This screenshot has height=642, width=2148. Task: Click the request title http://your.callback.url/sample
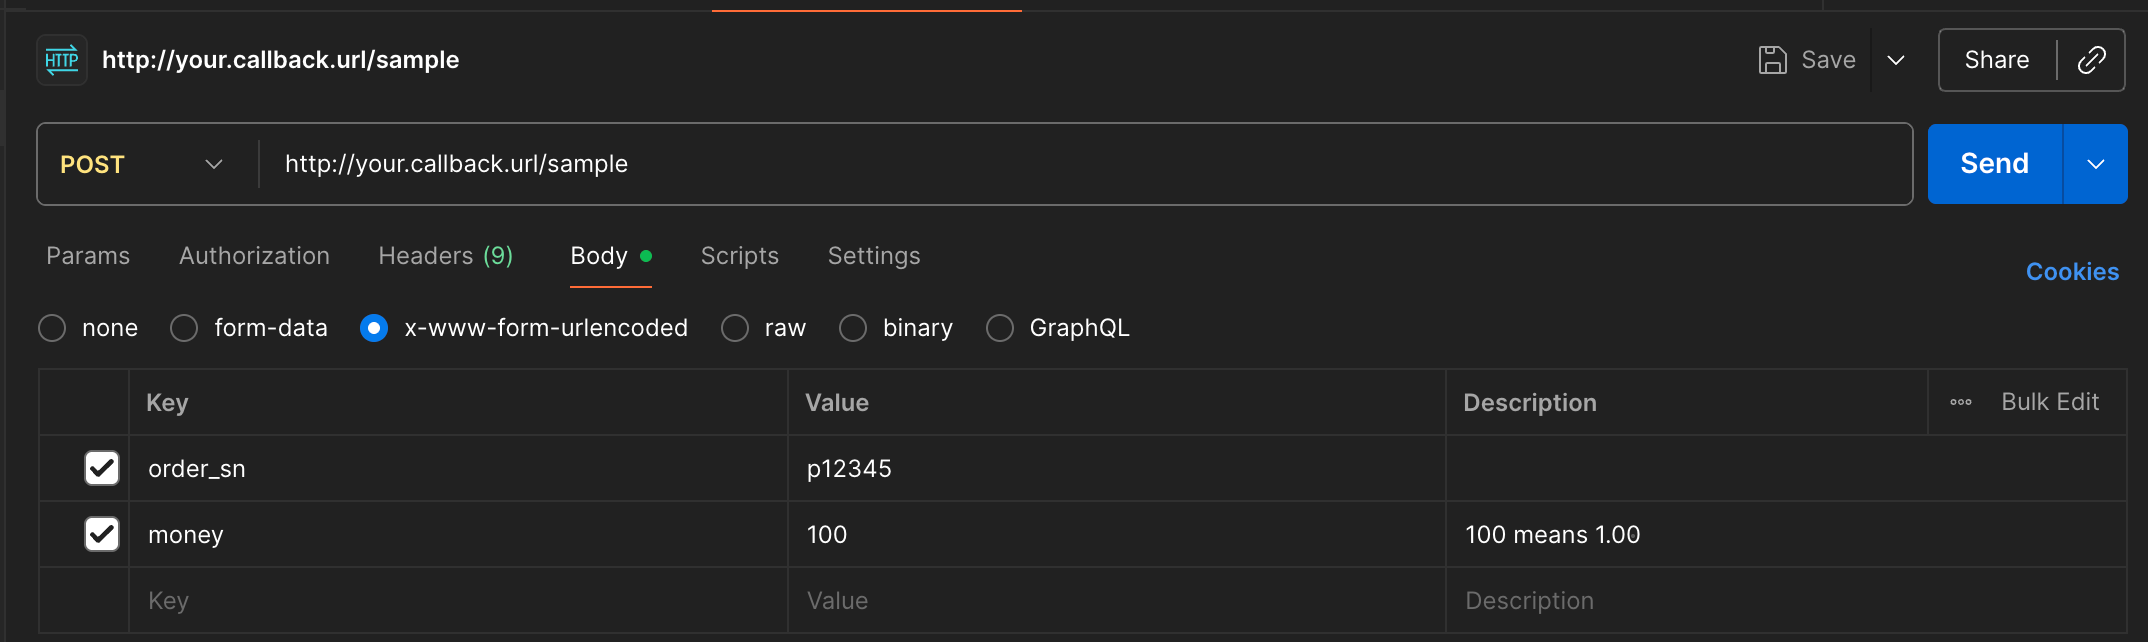coord(280,60)
